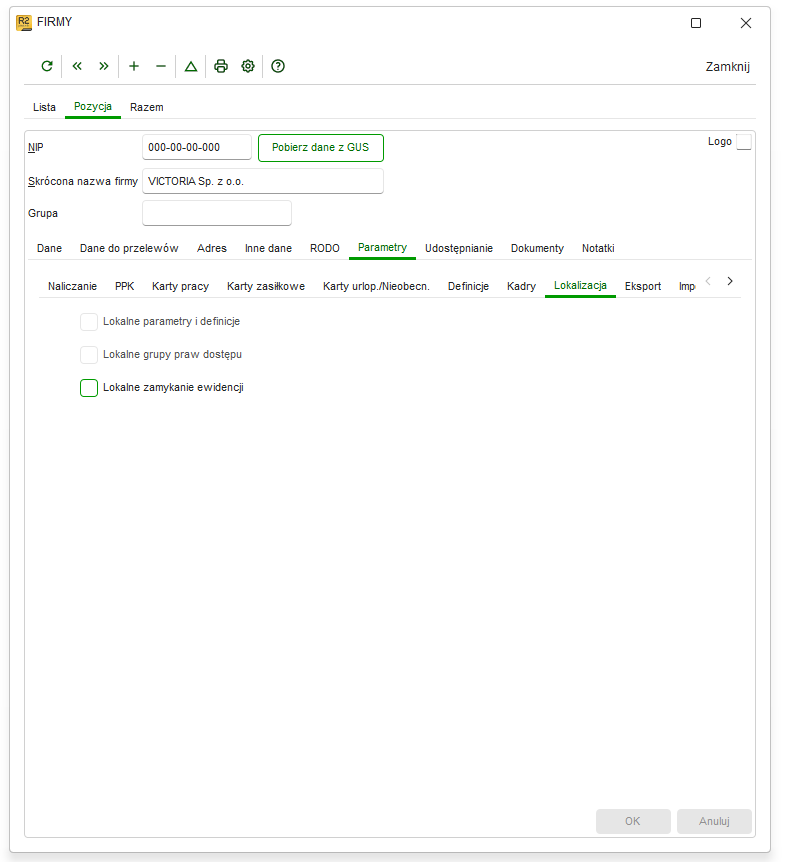Close the FIRMY window with X
The width and height of the screenshot is (787, 862).
pyautogui.click(x=746, y=23)
